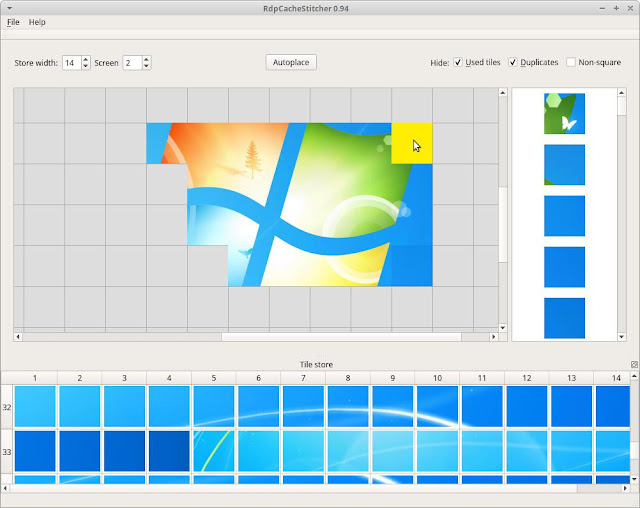Image resolution: width=640 pixels, height=508 pixels.
Task: Pick tile in row 33 column 4
Action: click(169, 451)
